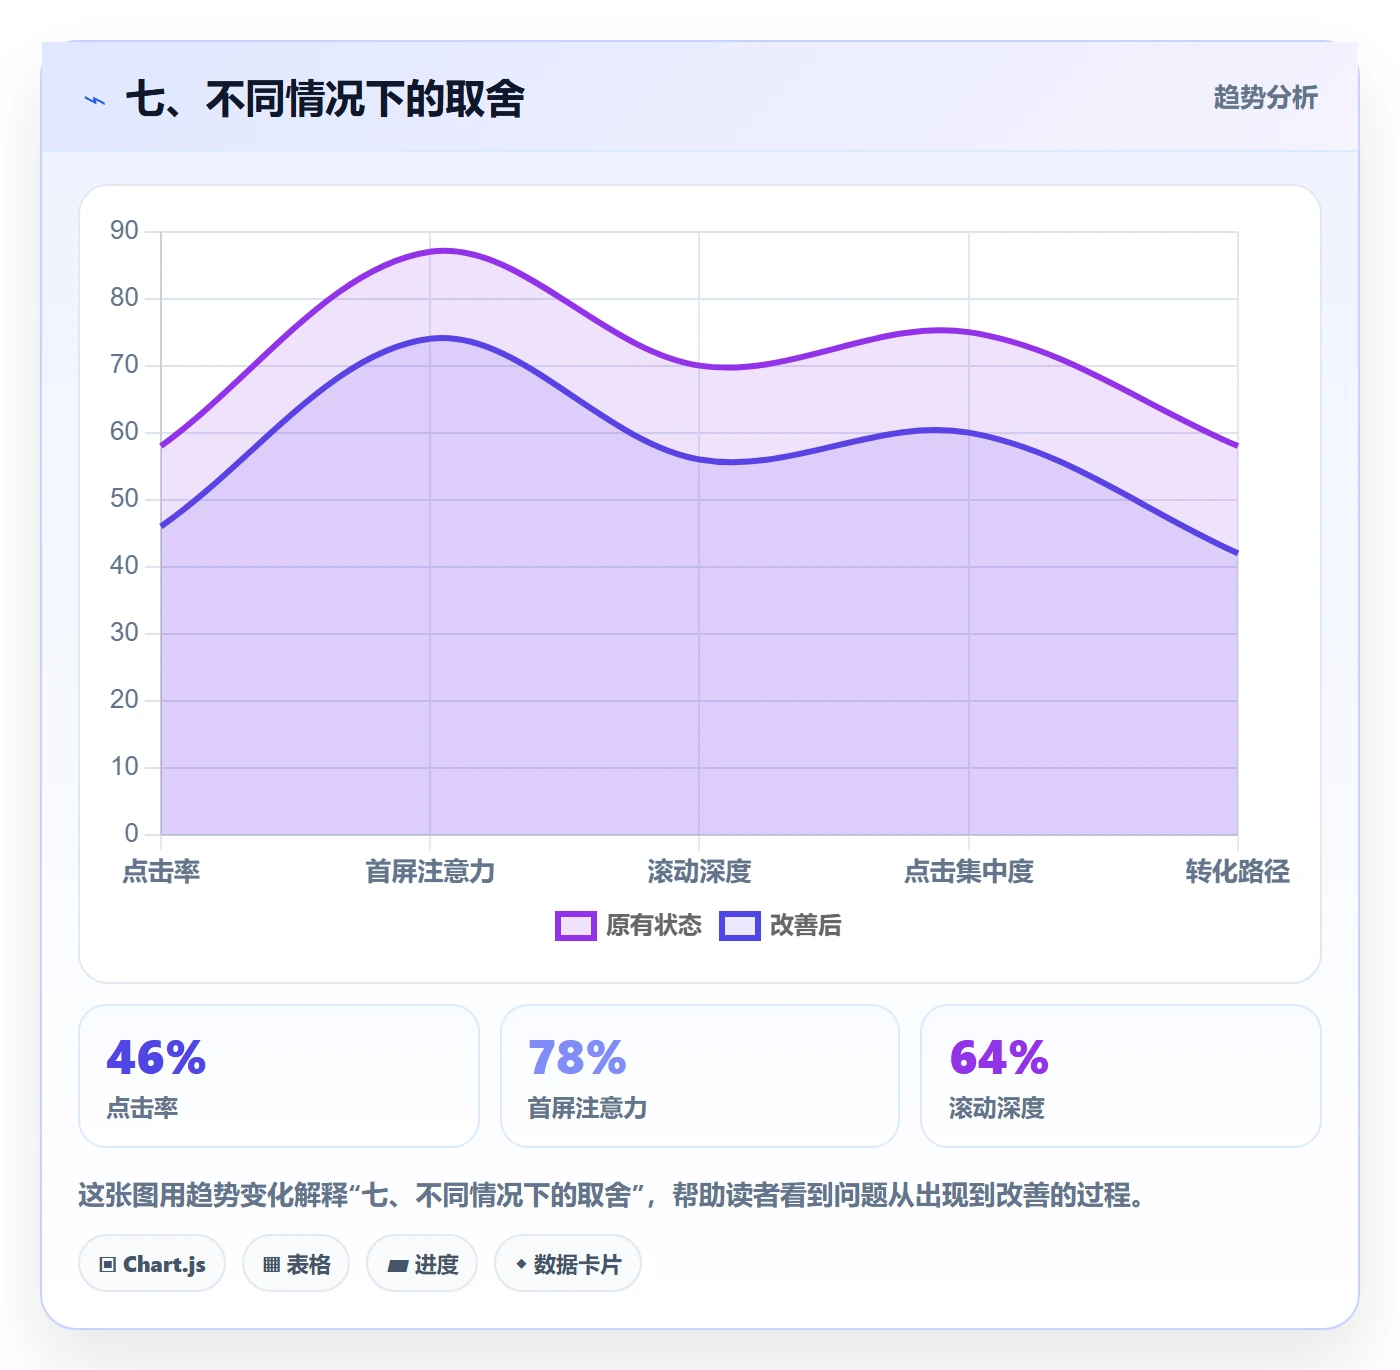
Task: Select the 滚动深度 caption under 64%
Action: coord(997,1108)
